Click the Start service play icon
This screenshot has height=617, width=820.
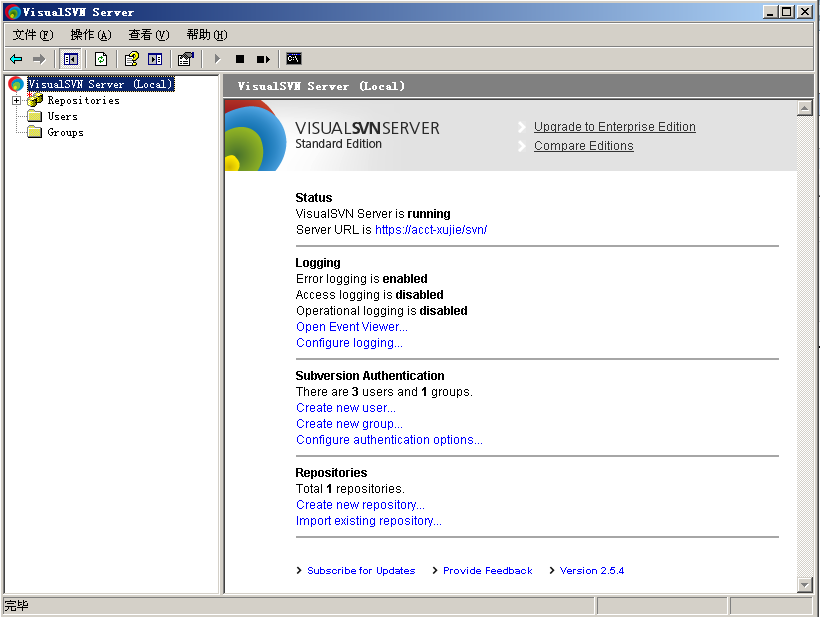tap(218, 59)
